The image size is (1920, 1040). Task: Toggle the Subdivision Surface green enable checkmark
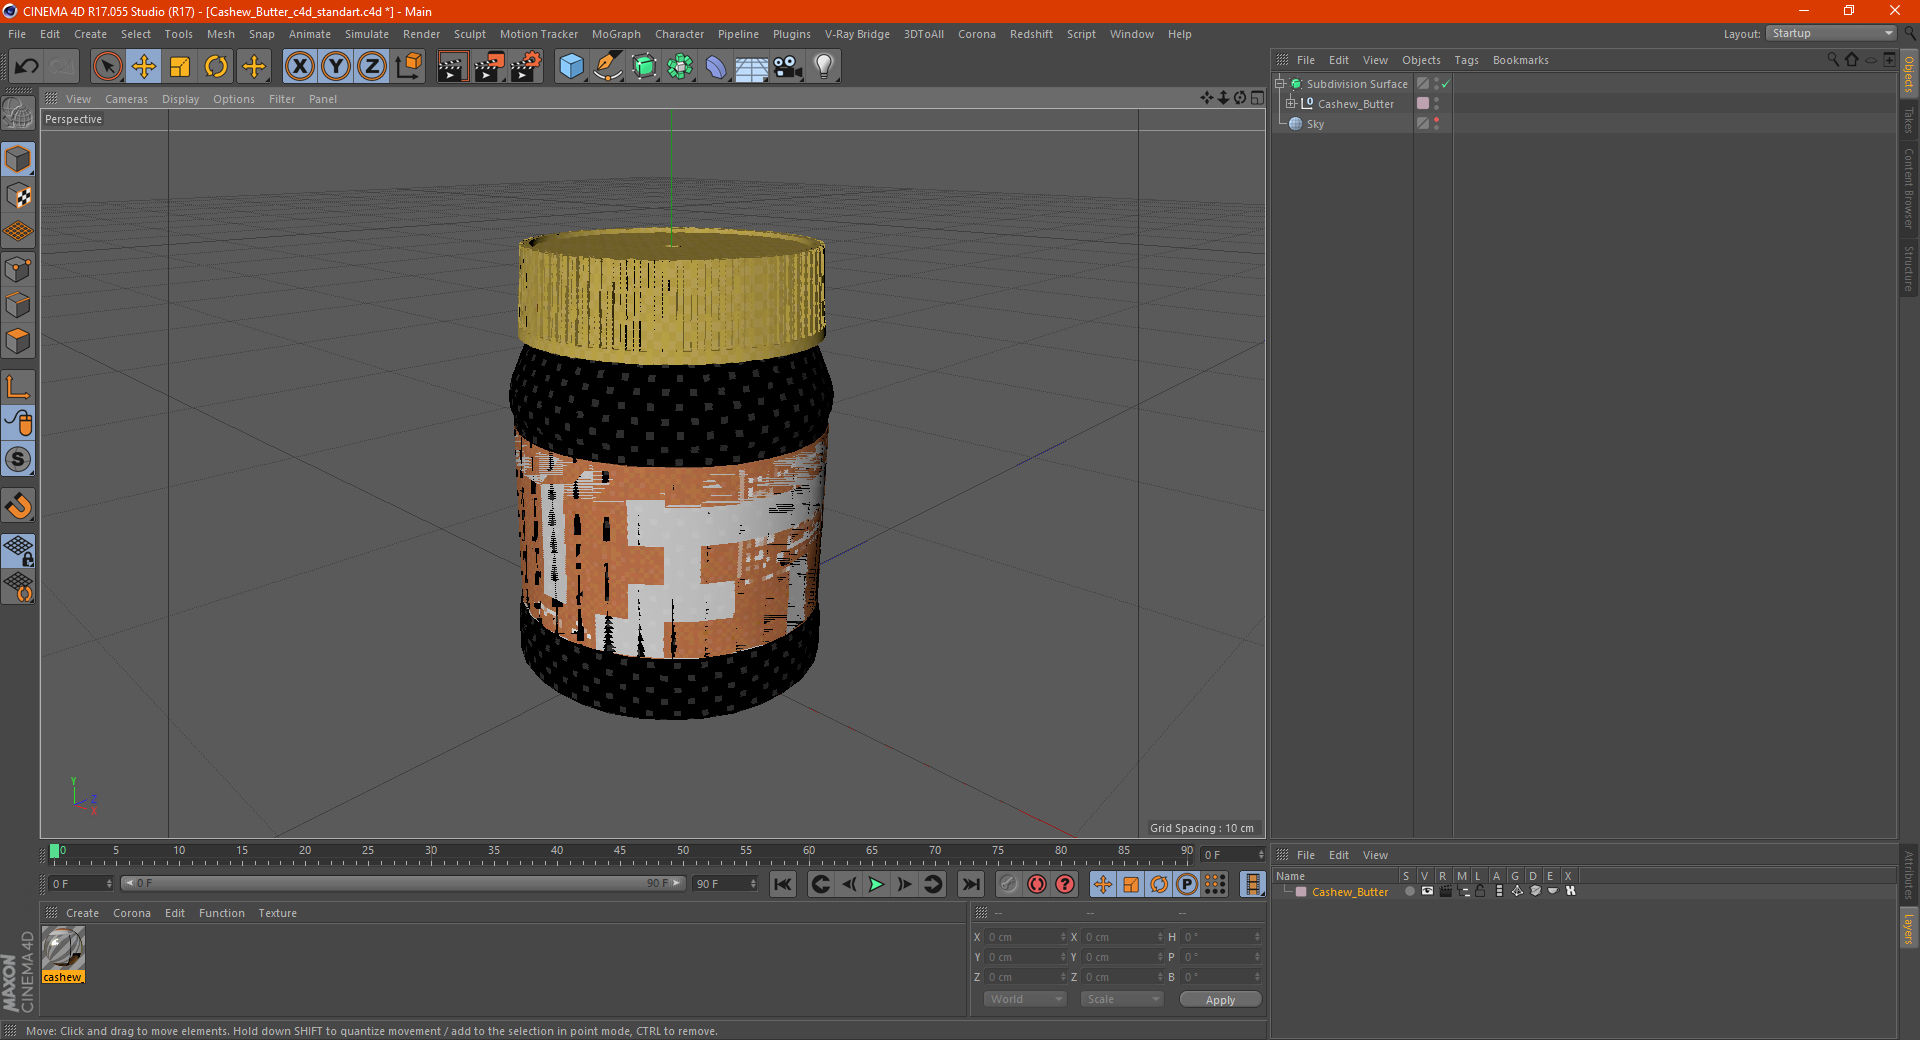1446,84
